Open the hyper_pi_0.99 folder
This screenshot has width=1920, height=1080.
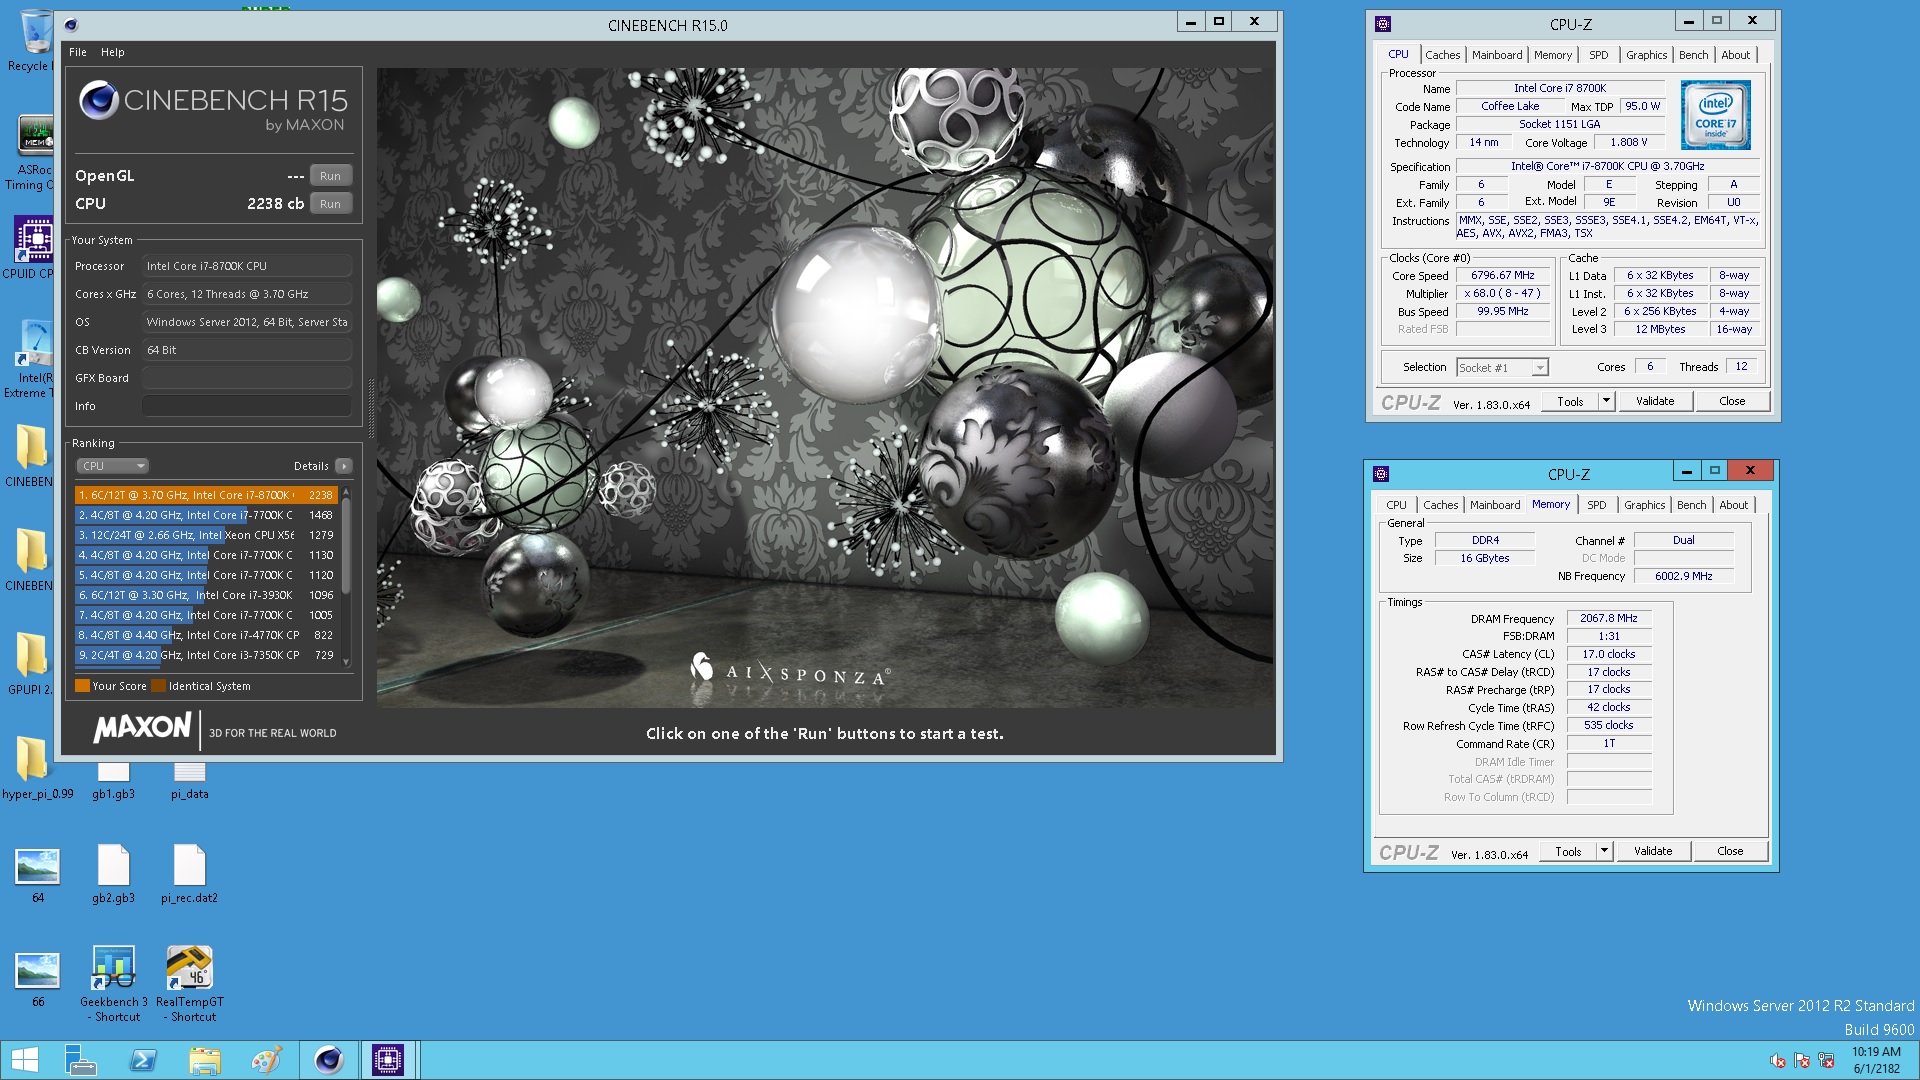pyautogui.click(x=36, y=768)
